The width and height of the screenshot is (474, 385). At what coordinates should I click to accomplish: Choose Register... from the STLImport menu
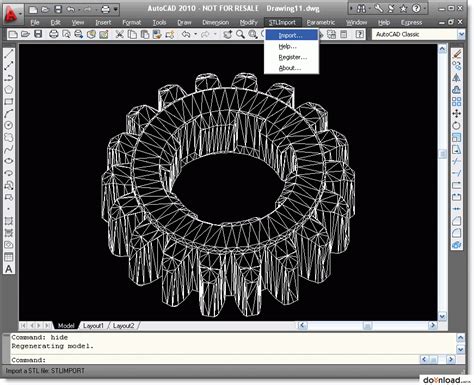click(x=292, y=57)
